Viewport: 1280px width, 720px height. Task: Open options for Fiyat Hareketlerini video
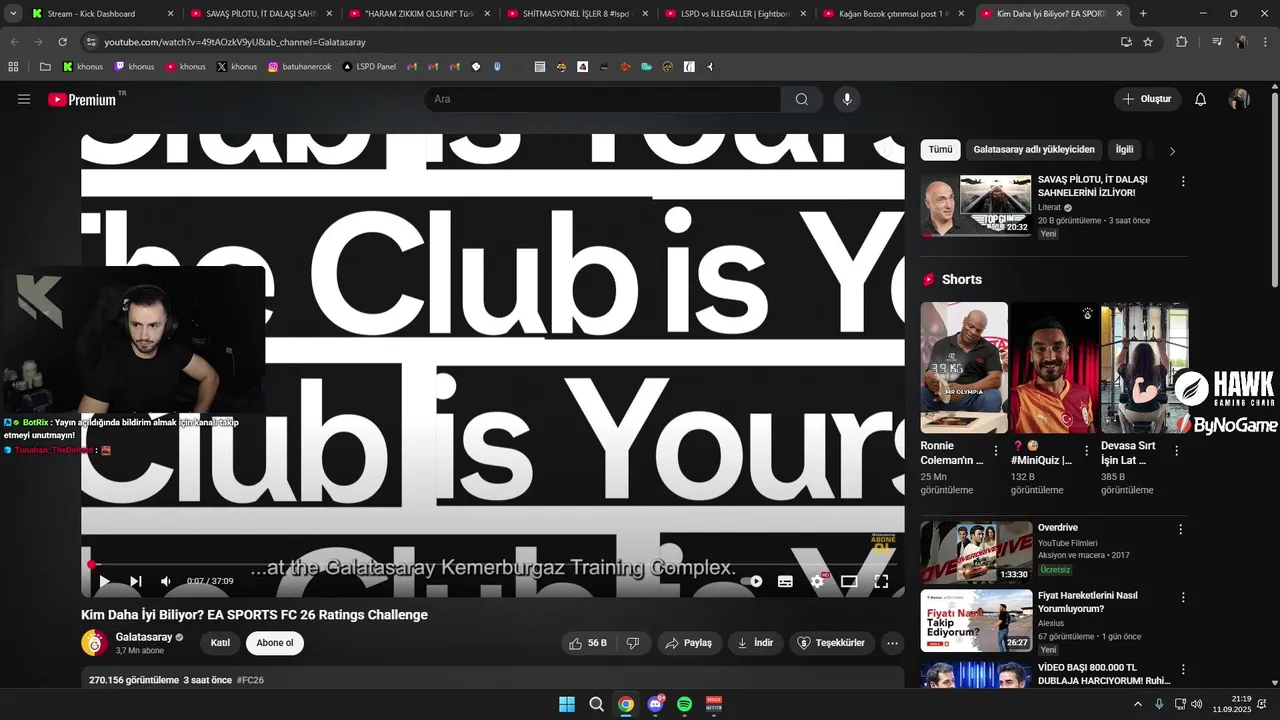pyautogui.click(x=1183, y=597)
